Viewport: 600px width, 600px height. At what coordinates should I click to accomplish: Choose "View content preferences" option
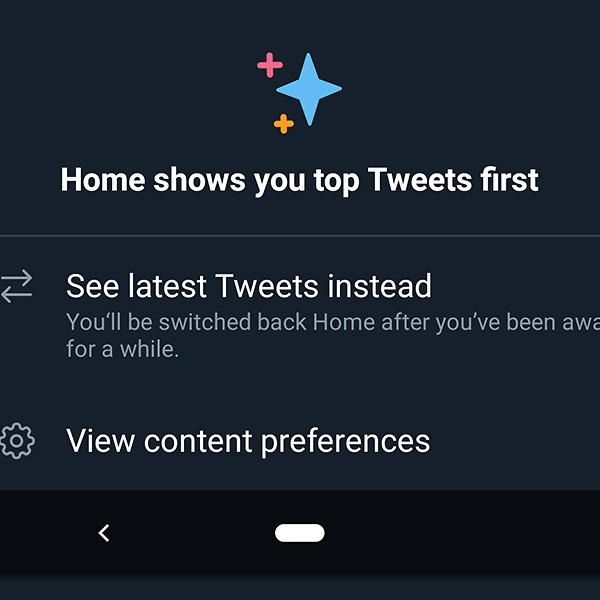248,441
